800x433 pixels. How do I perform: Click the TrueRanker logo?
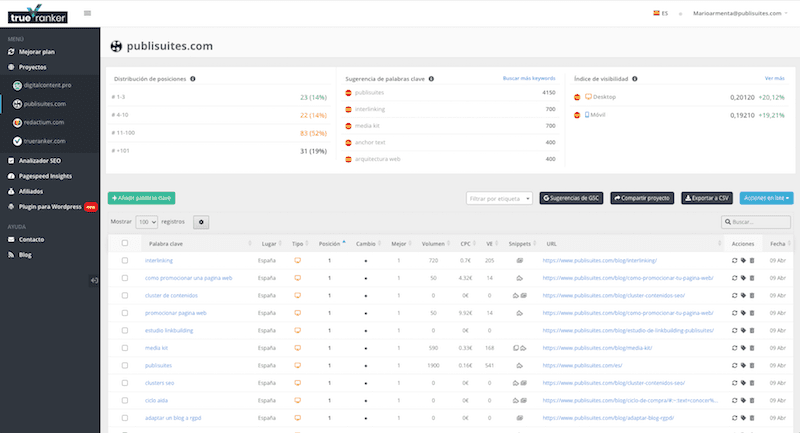click(x=38, y=14)
